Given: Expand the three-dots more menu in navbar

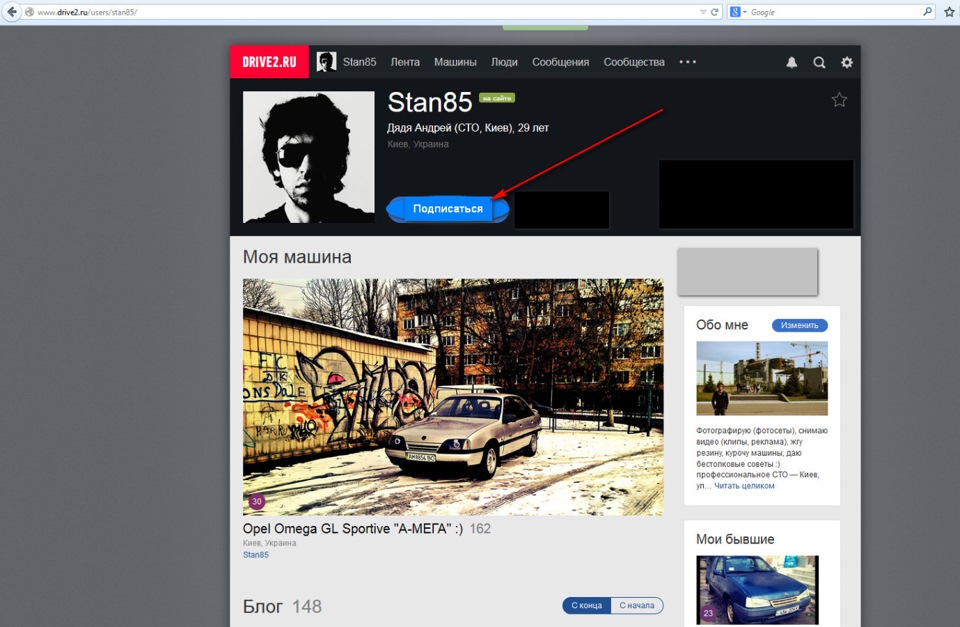Looking at the screenshot, I should [688, 62].
